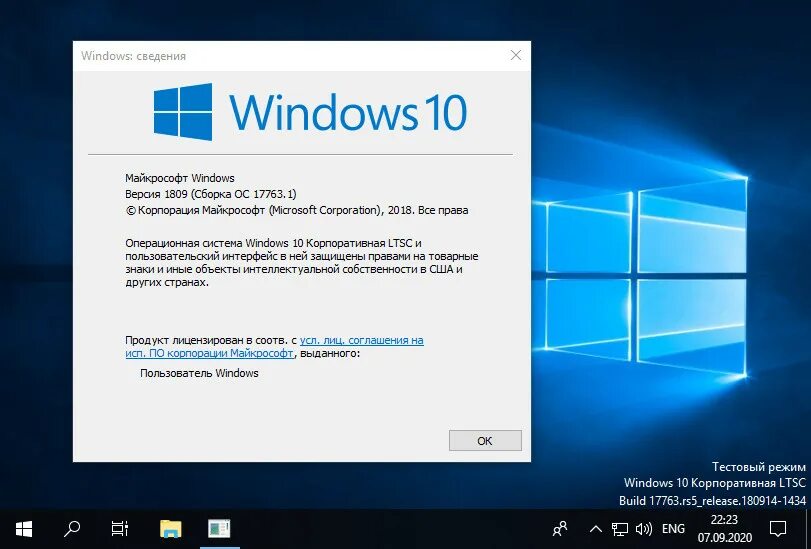Click the OK button in the dialog
The width and height of the screenshot is (811, 549).
click(x=485, y=441)
